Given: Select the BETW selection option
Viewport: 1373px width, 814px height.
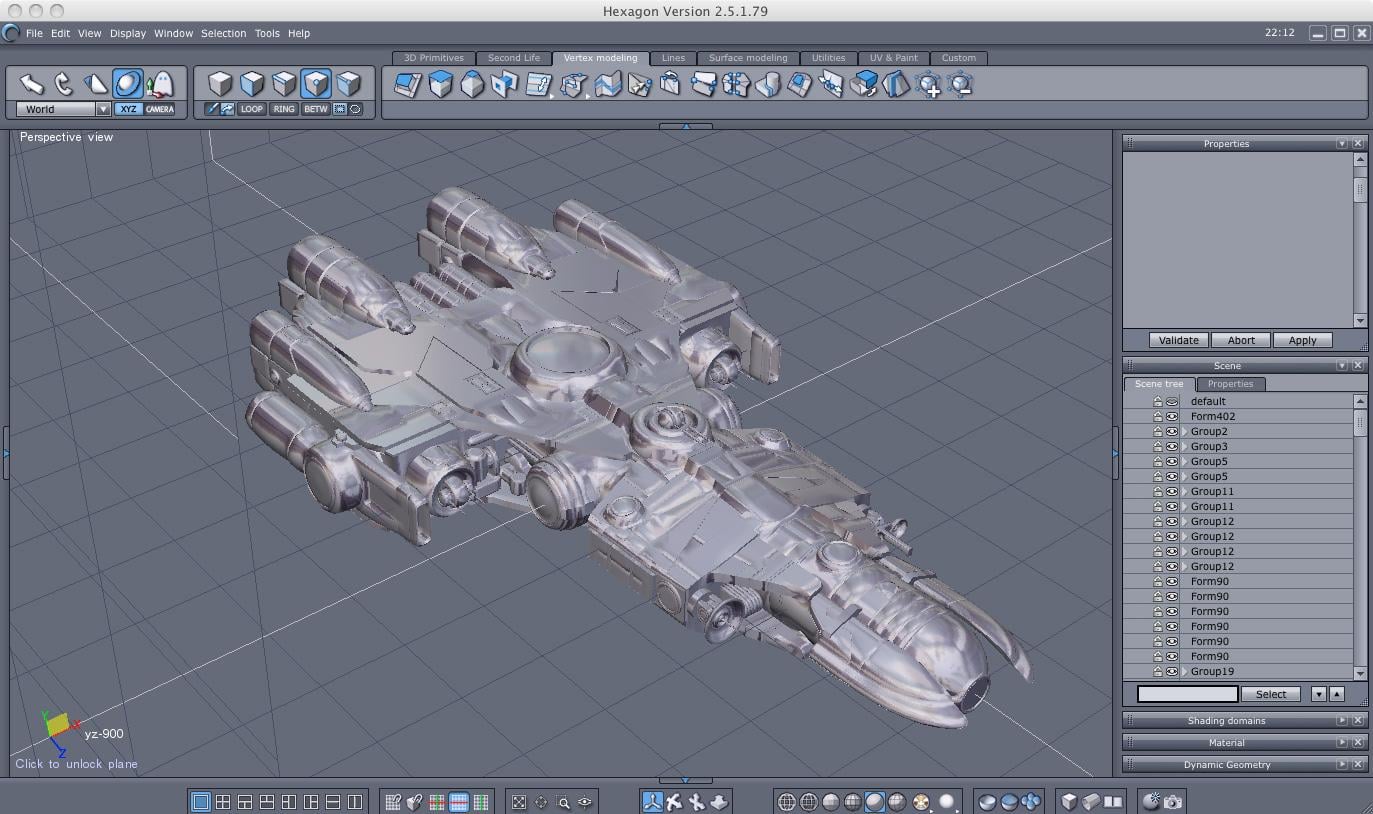Looking at the screenshot, I should pos(316,109).
